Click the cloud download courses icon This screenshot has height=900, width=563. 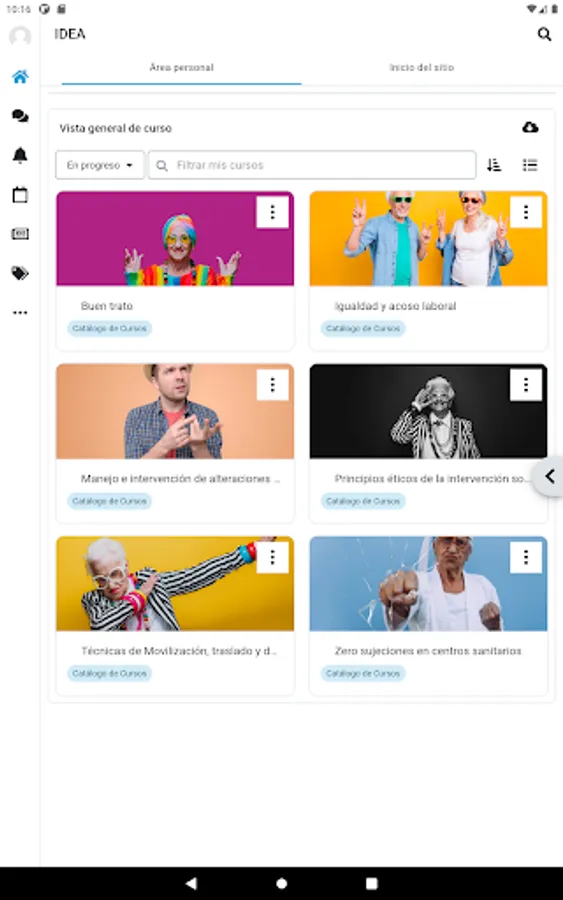coord(530,127)
